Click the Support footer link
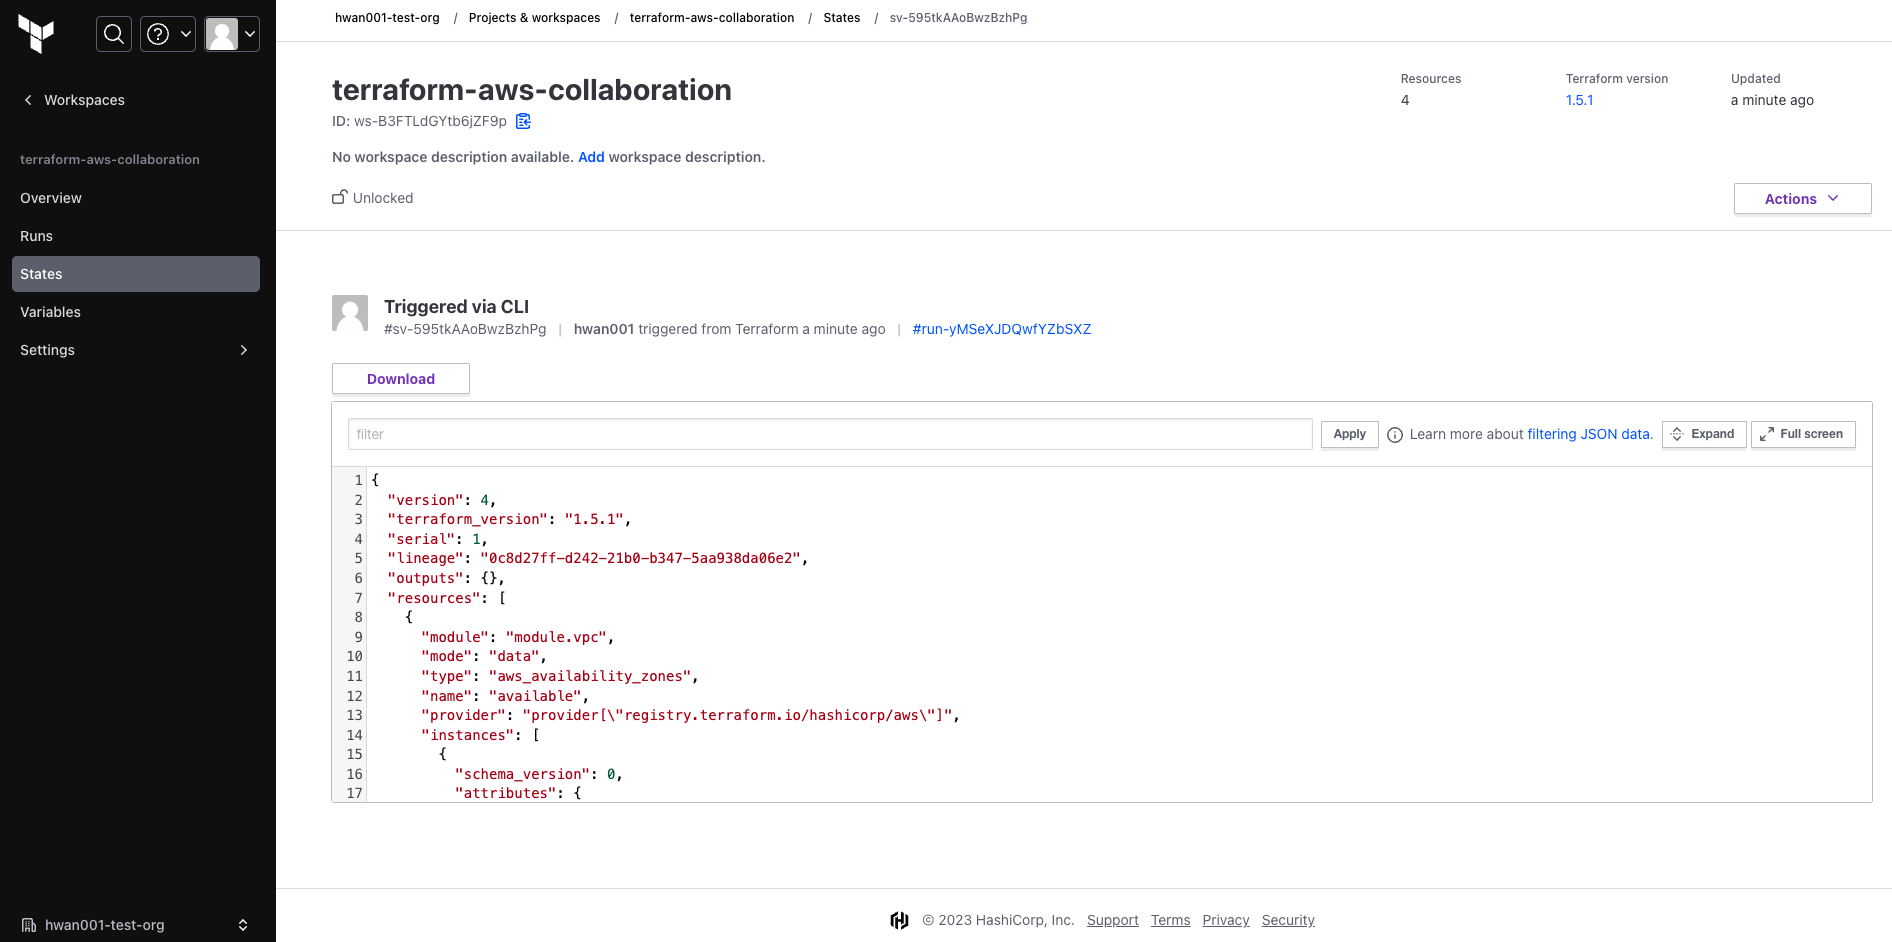This screenshot has height=942, width=1892. click(1112, 920)
